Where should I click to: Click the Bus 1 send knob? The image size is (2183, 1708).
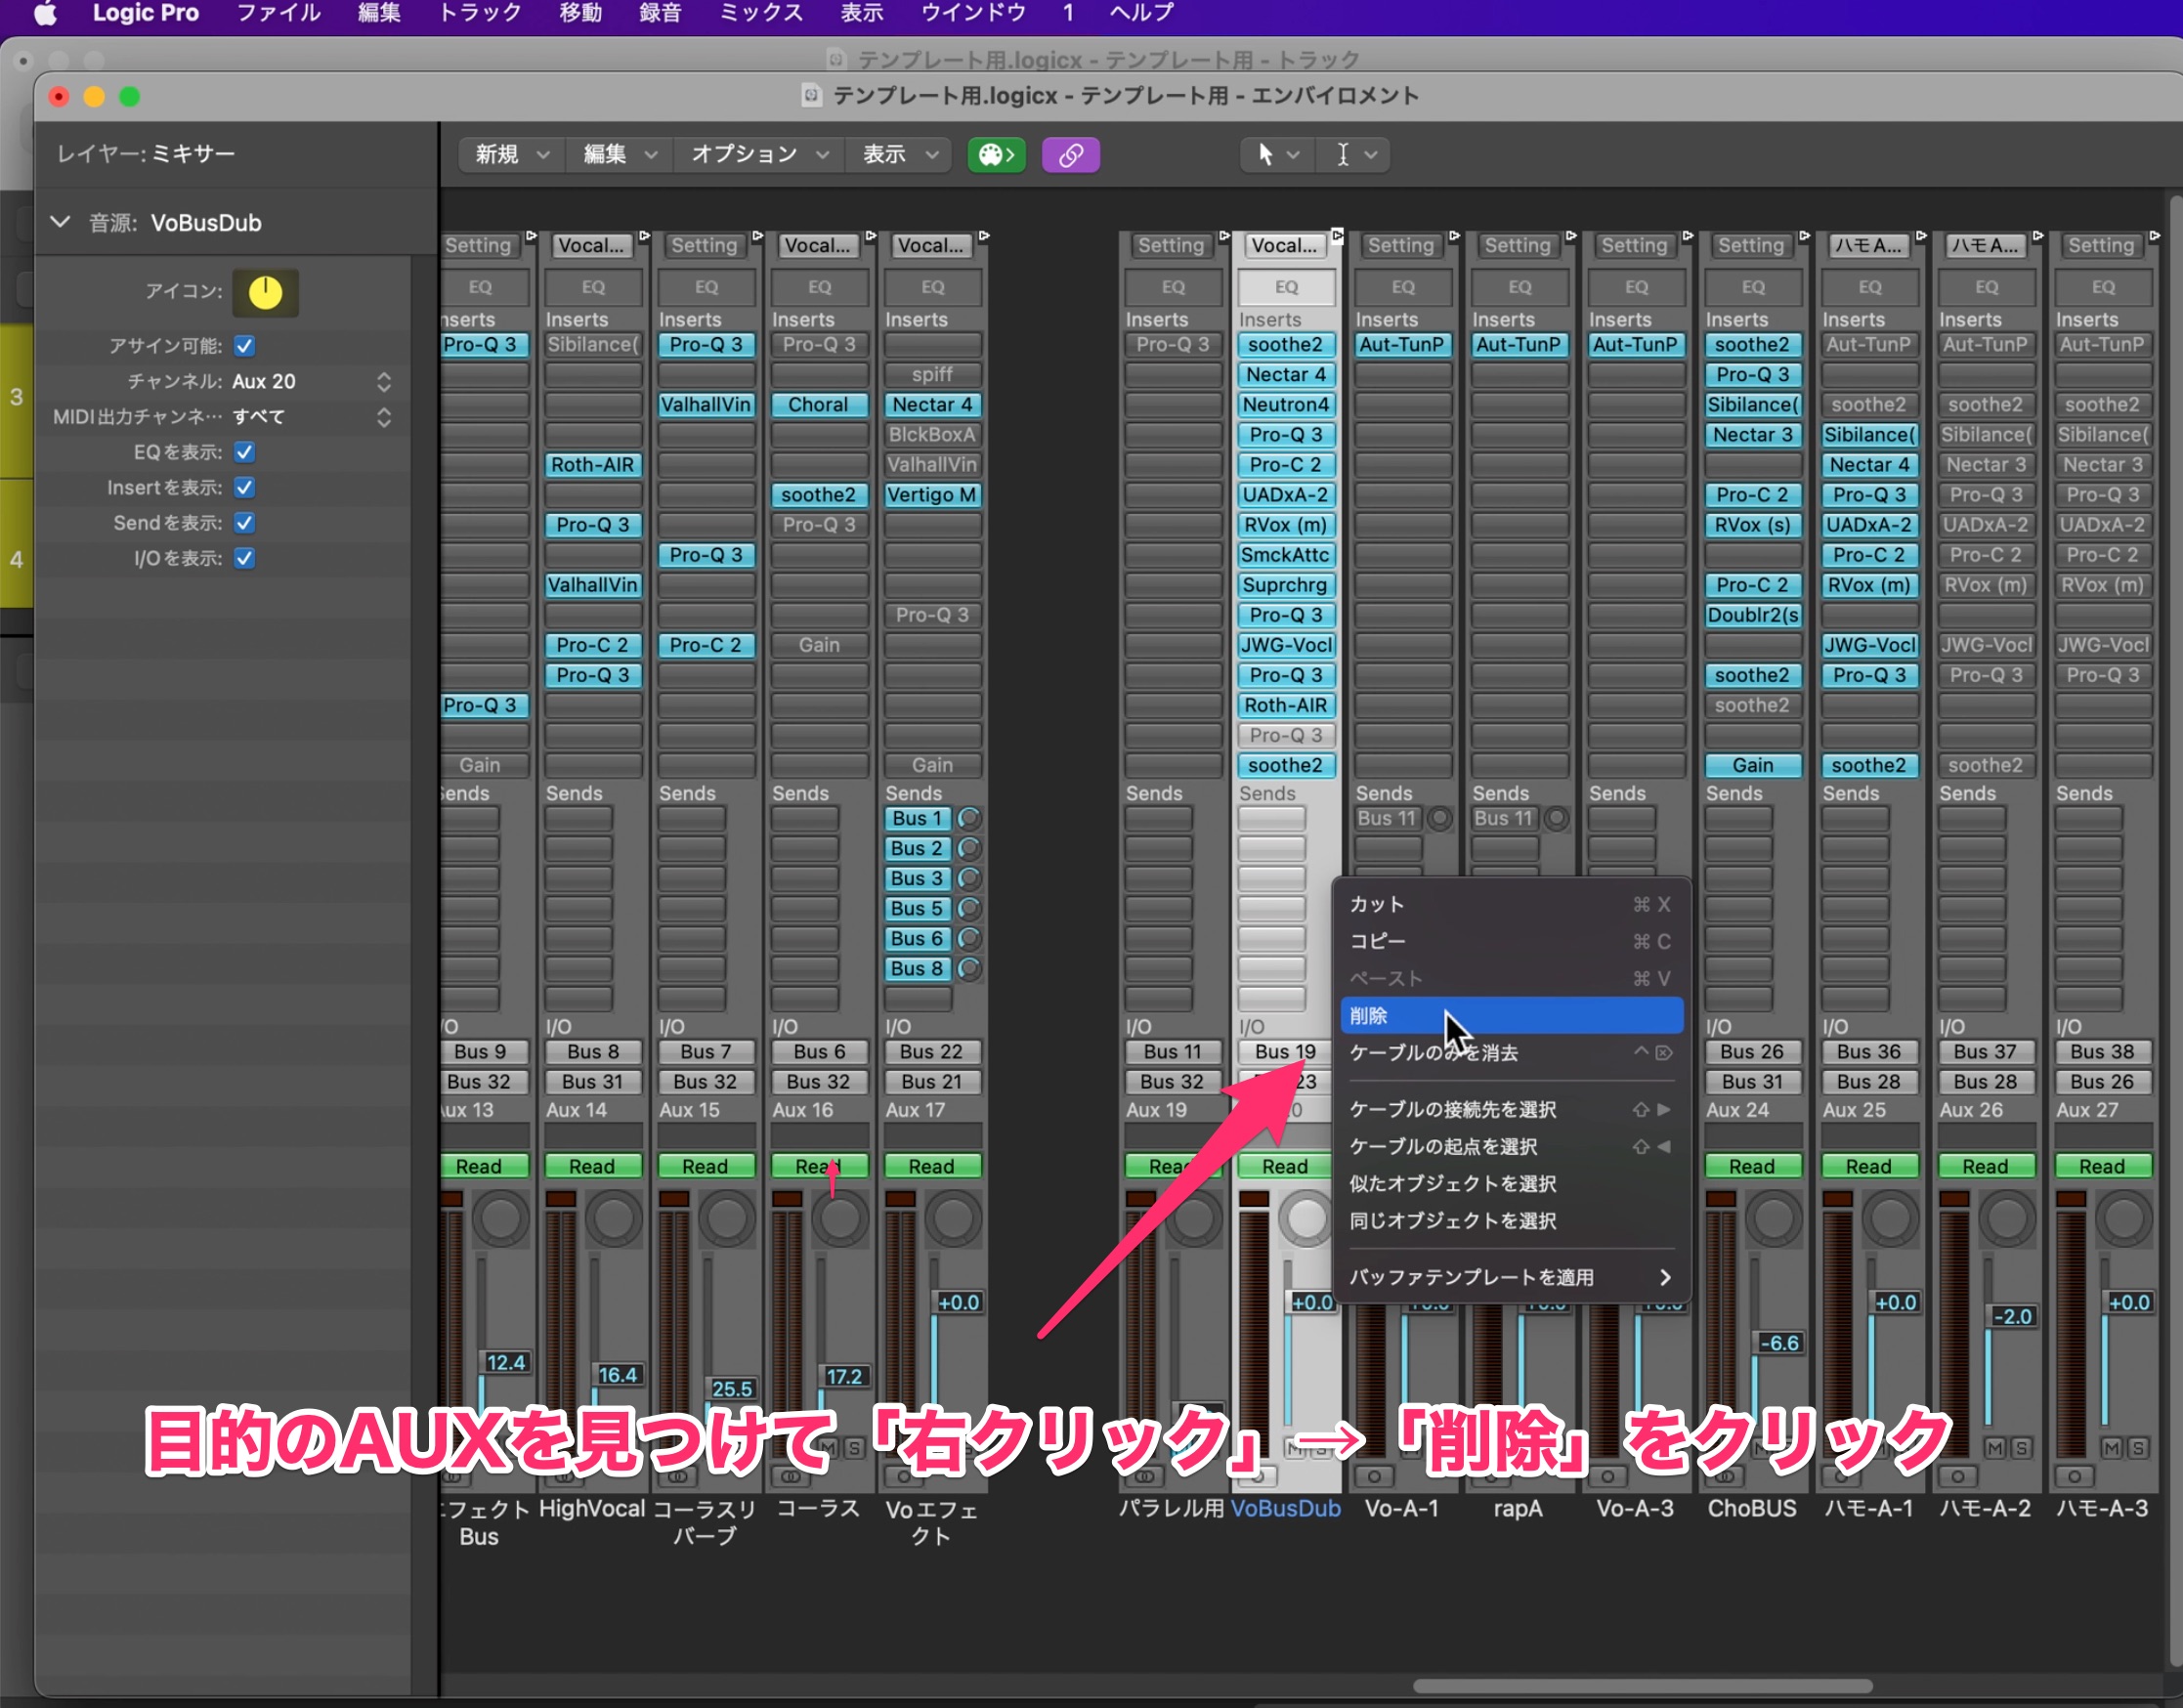point(968,819)
